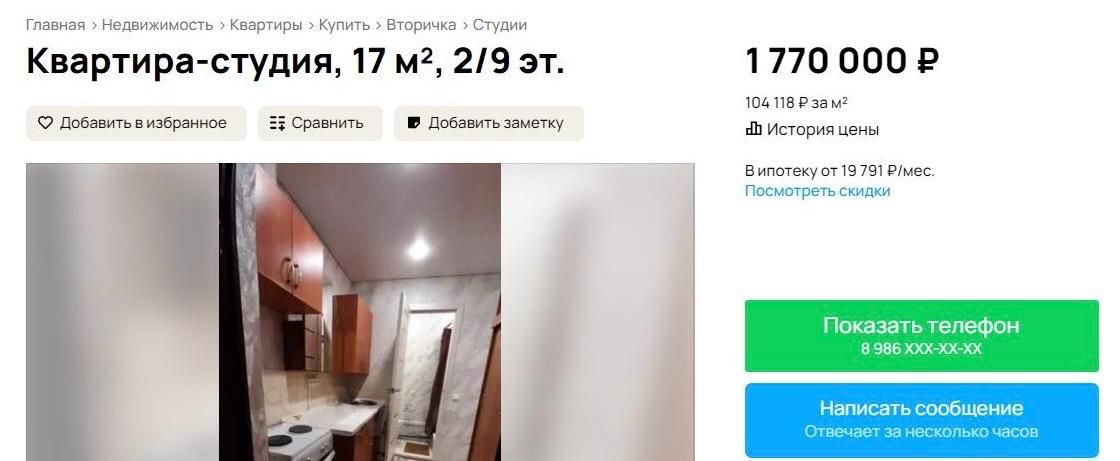Click Показать телефон green button
This screenshot has width=1120, height=461.
pyautogui.click(x=921, y=336)
